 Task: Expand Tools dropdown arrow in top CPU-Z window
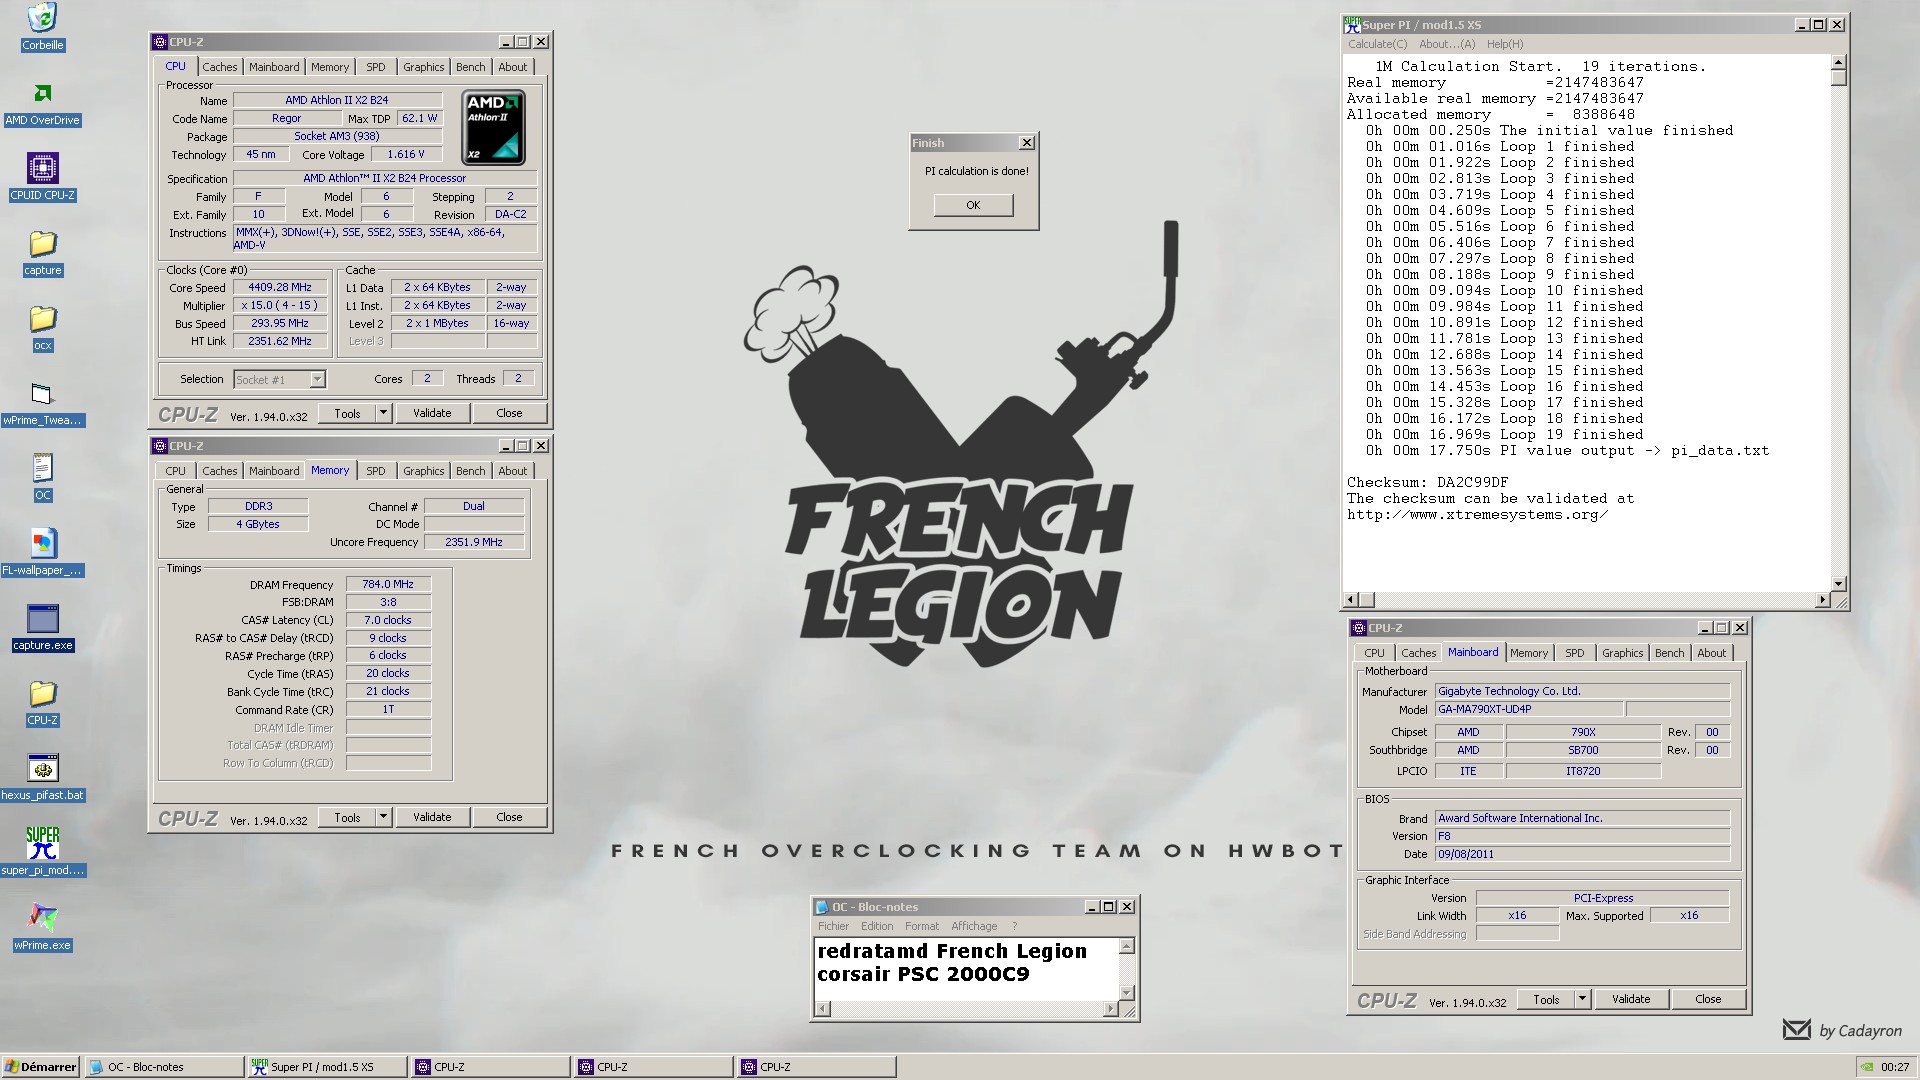tap(382, 413)
